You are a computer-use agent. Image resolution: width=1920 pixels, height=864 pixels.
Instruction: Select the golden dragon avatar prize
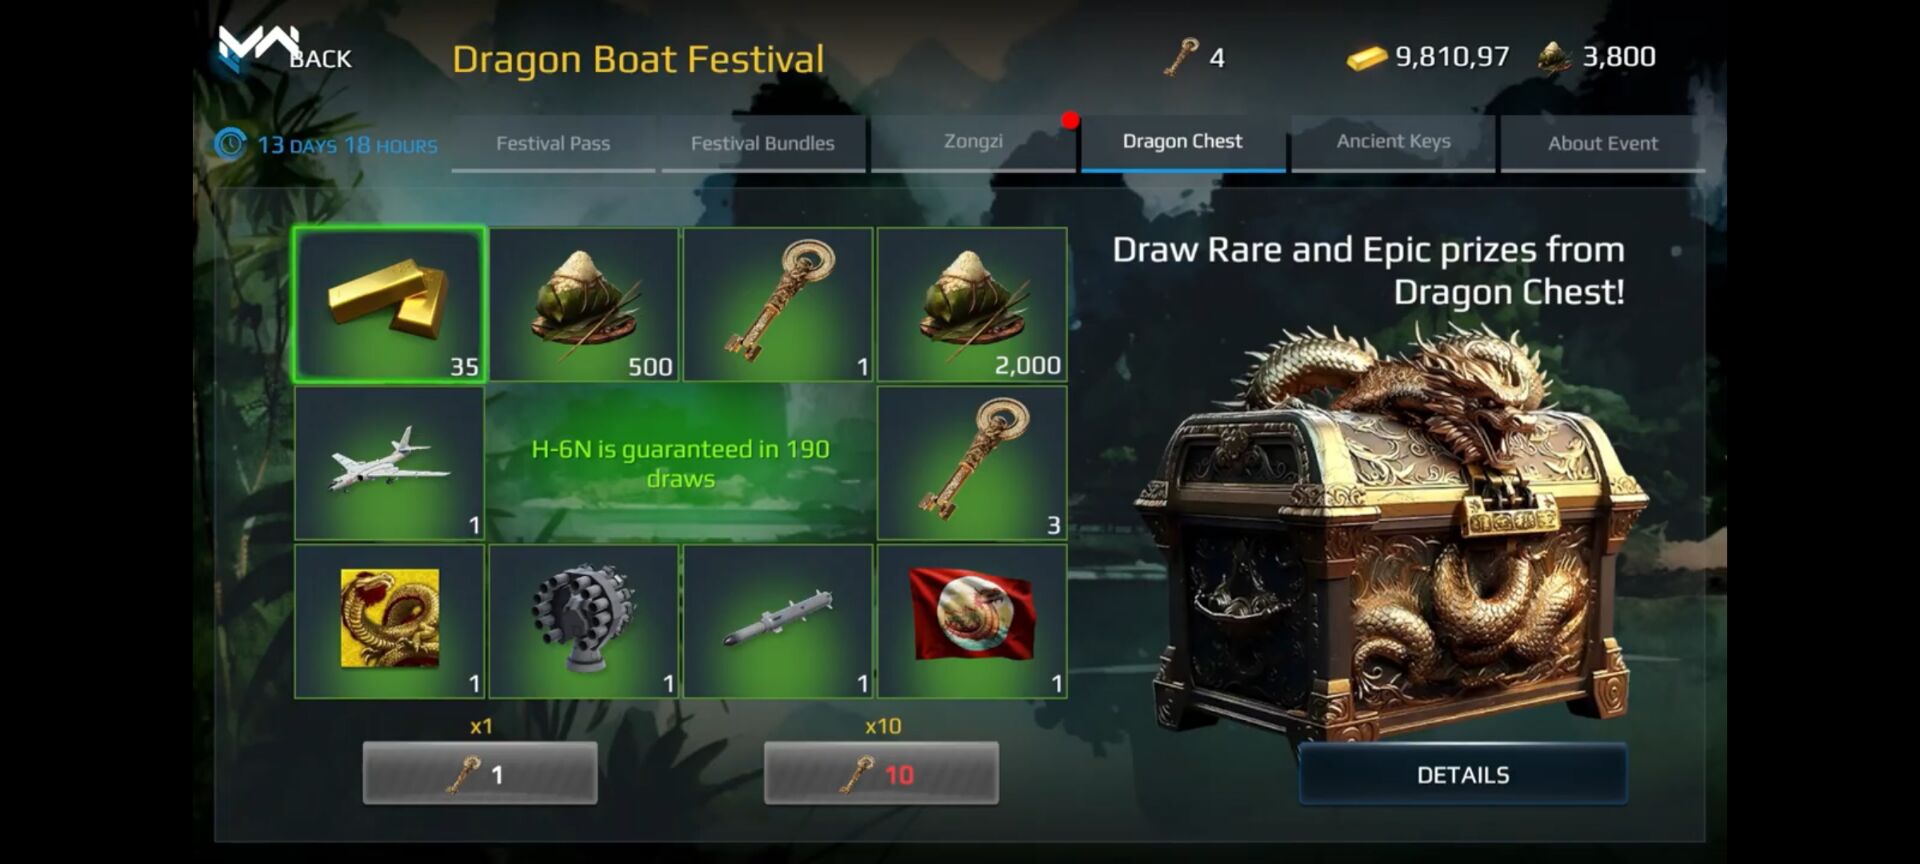[389, 621]
